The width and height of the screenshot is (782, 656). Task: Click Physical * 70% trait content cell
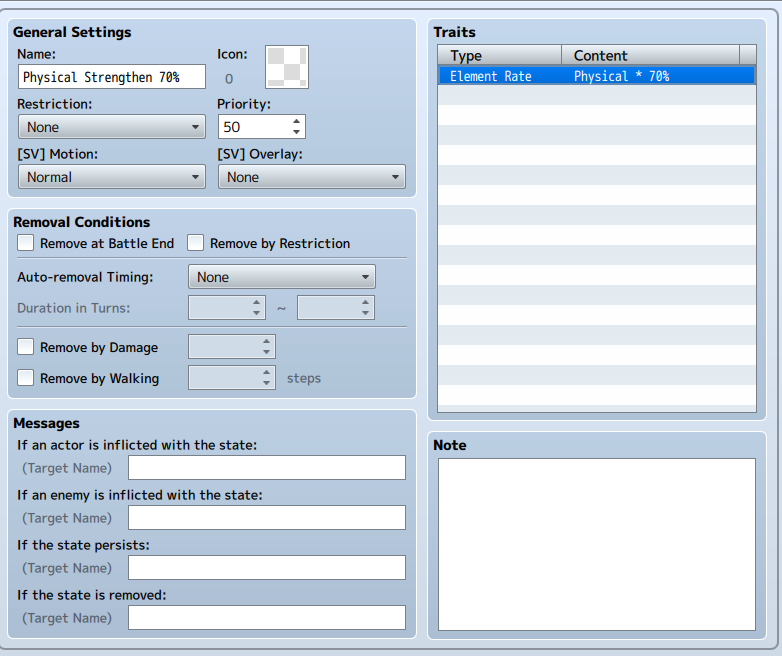(x=621, y=76)
